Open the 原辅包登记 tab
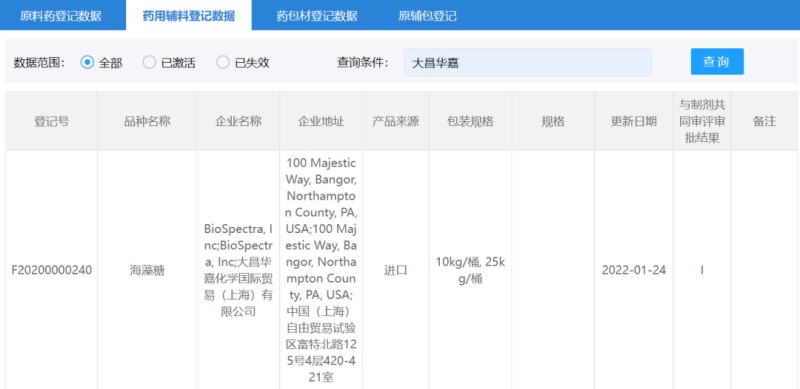Viewport: 800px width, 389px height. [x=428, y=16]
